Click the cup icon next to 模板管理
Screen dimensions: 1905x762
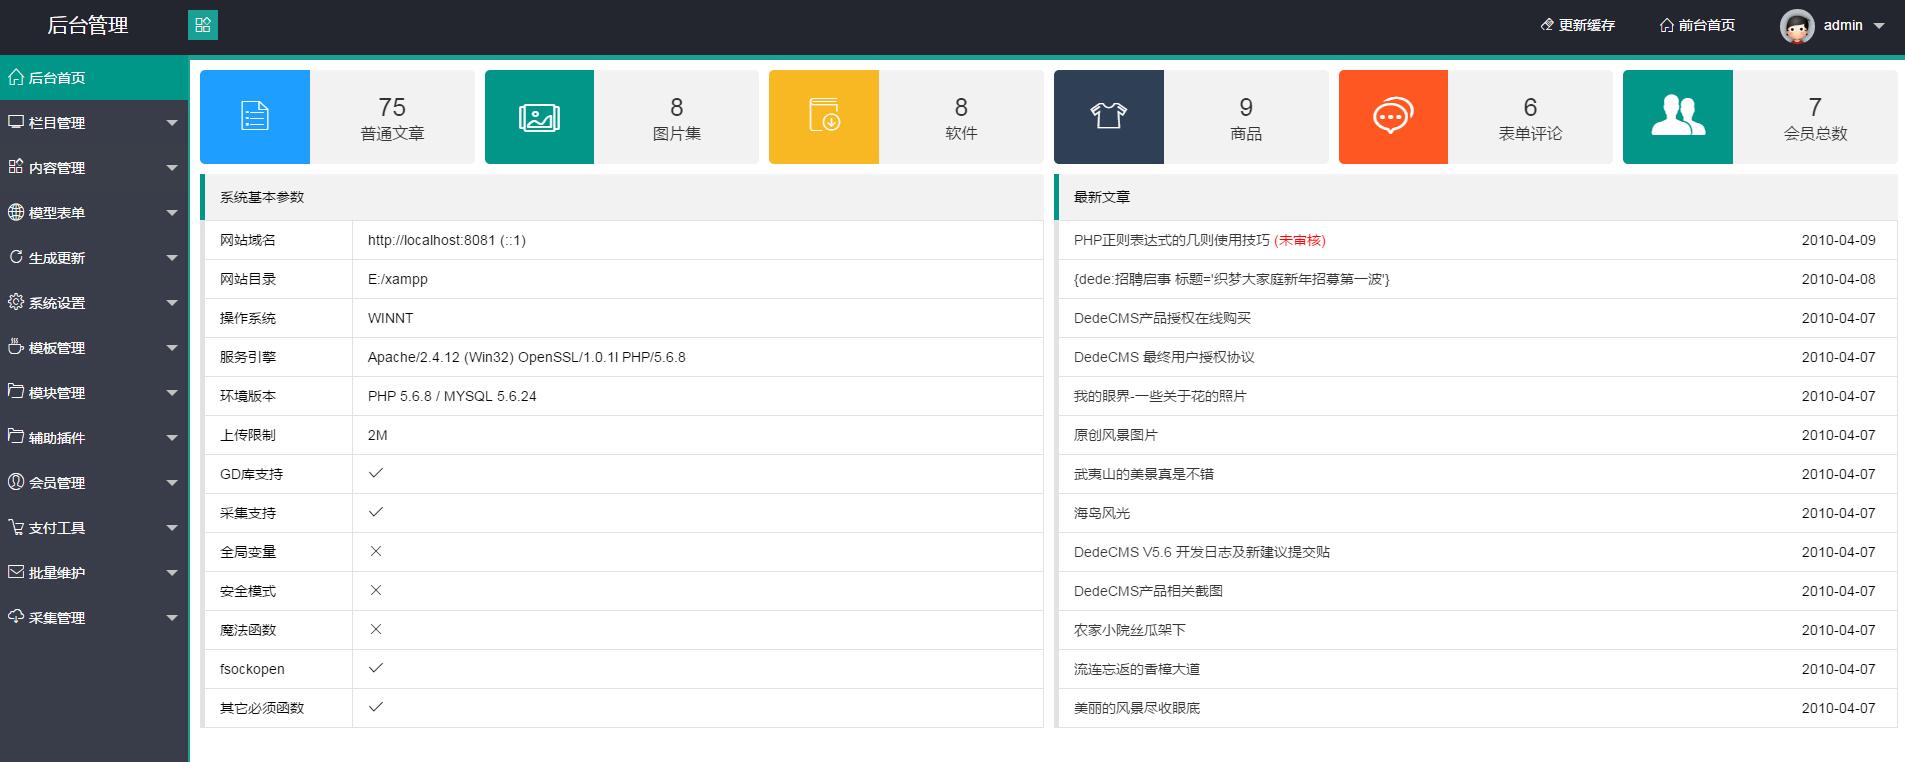coord(16,347)
